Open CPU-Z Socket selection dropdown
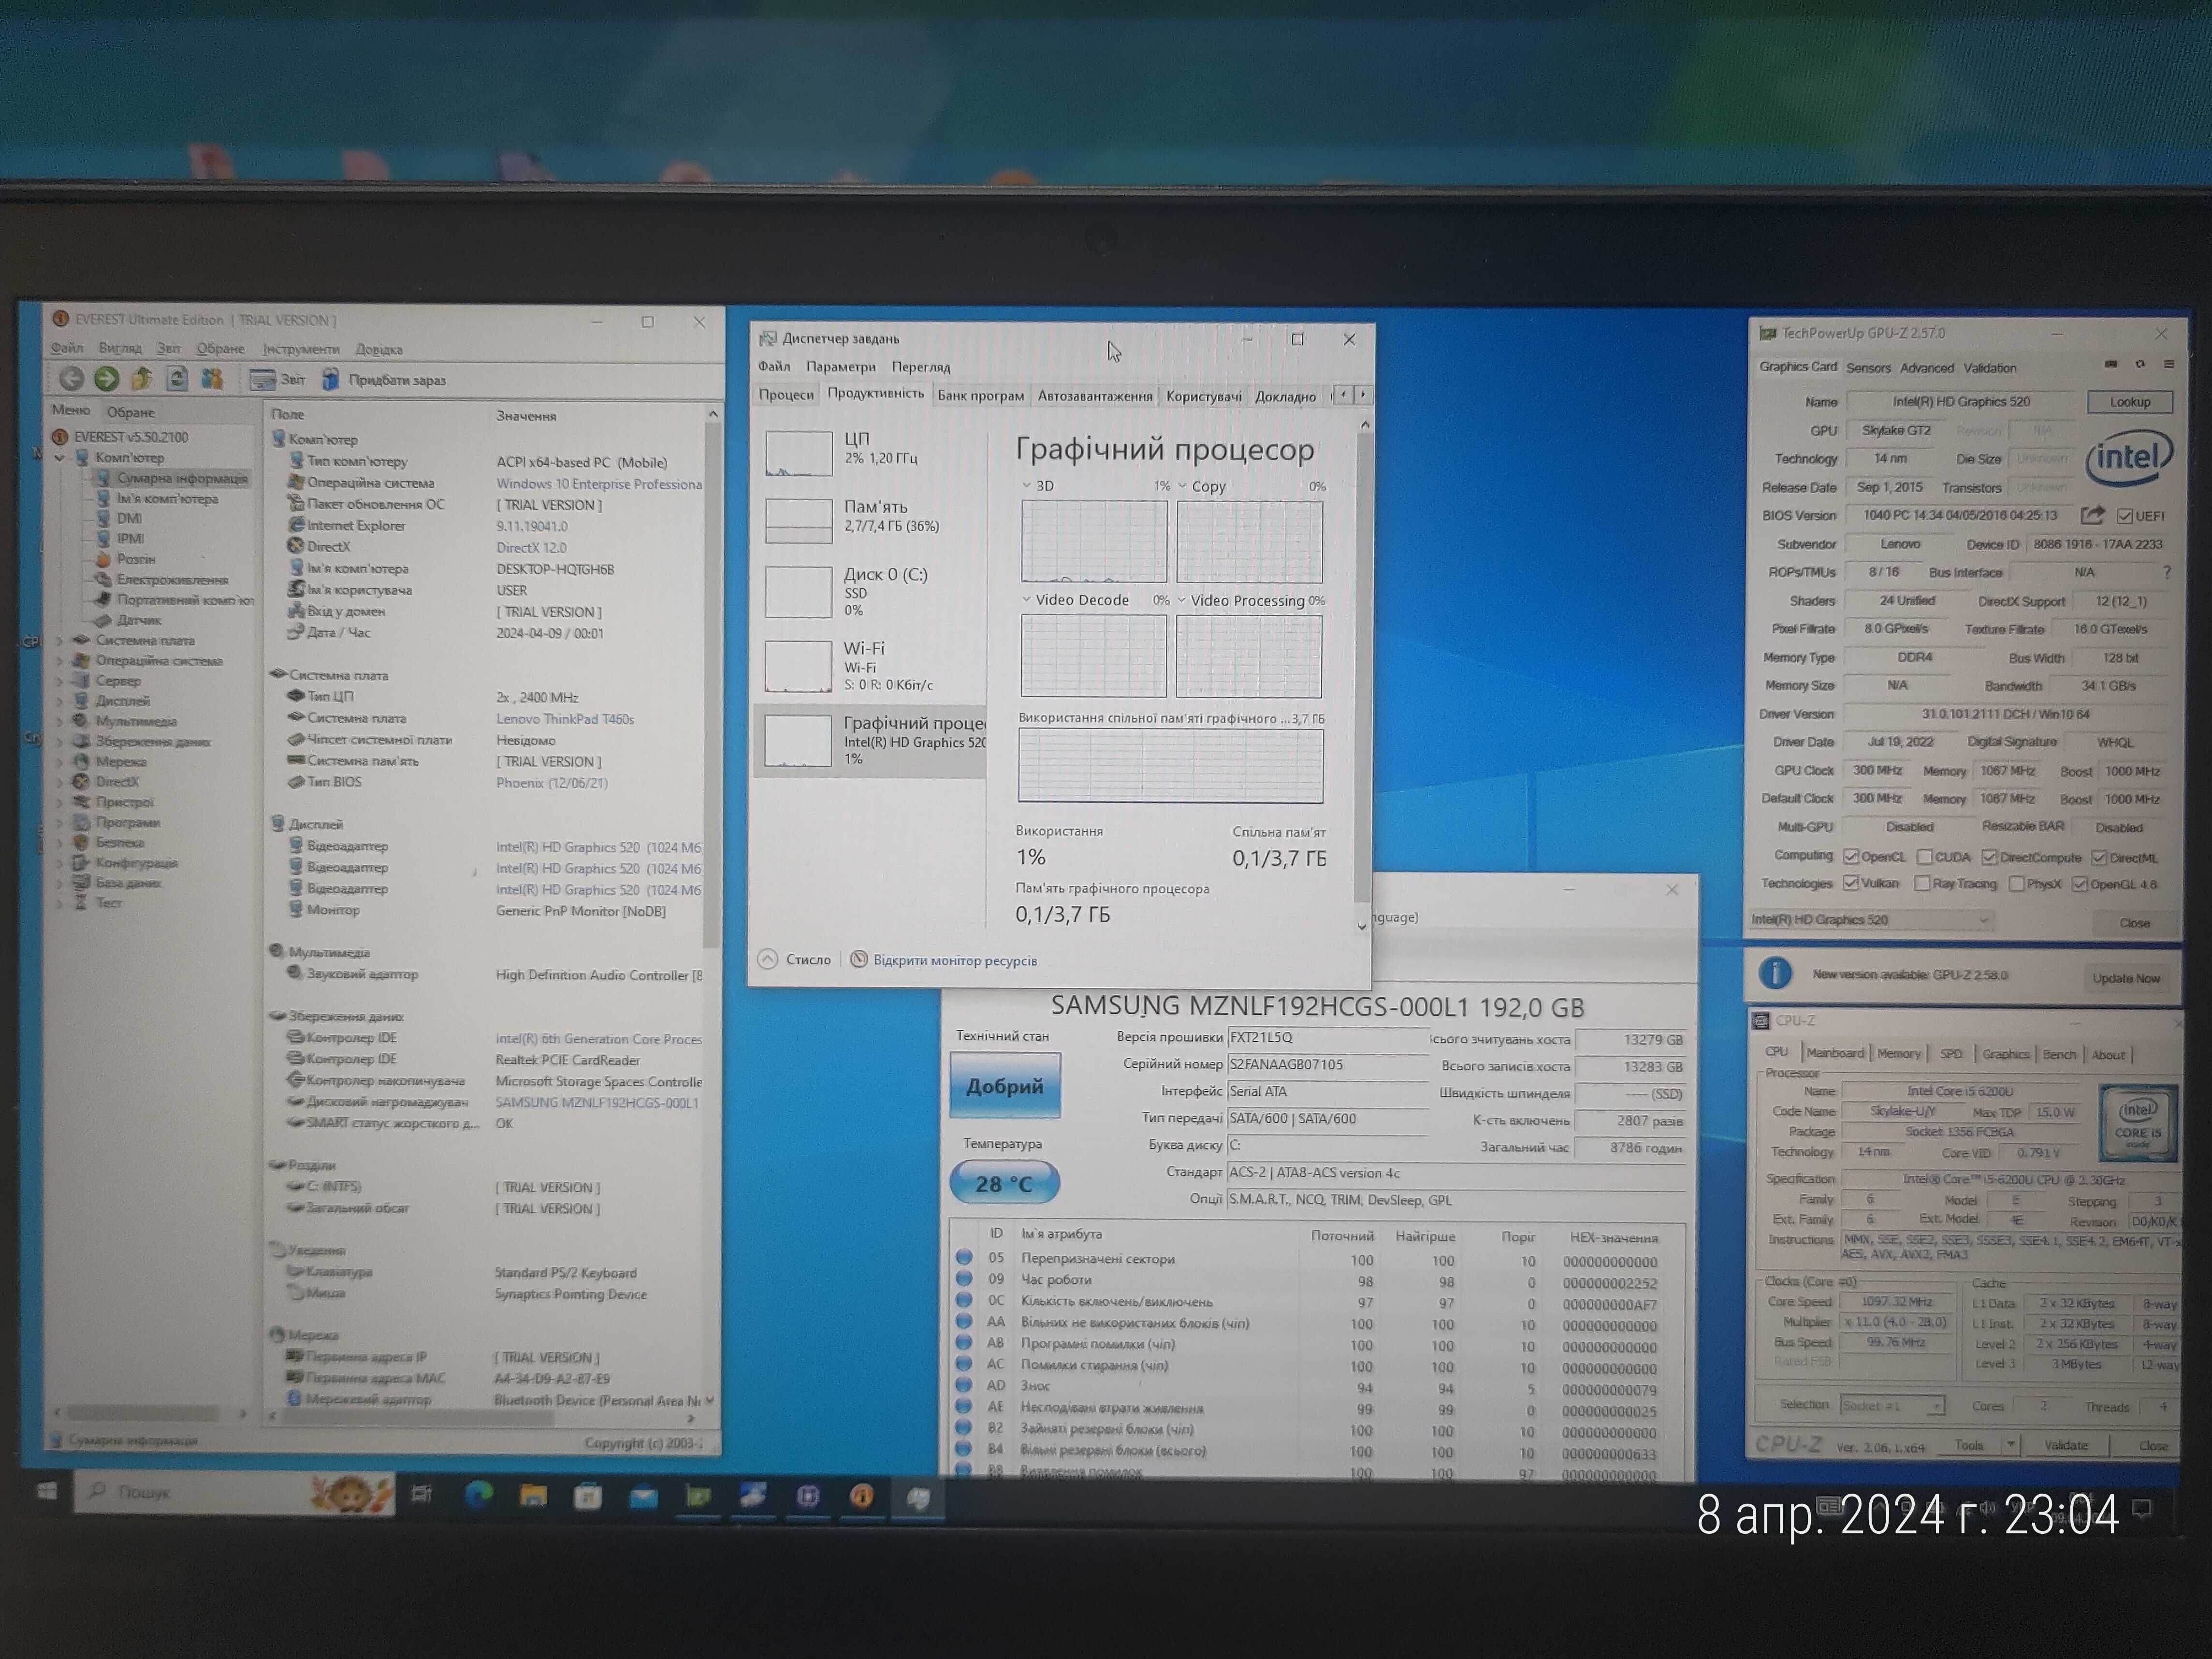Viewport: 2212px width, 1659px height. tap(1892, 1406)
